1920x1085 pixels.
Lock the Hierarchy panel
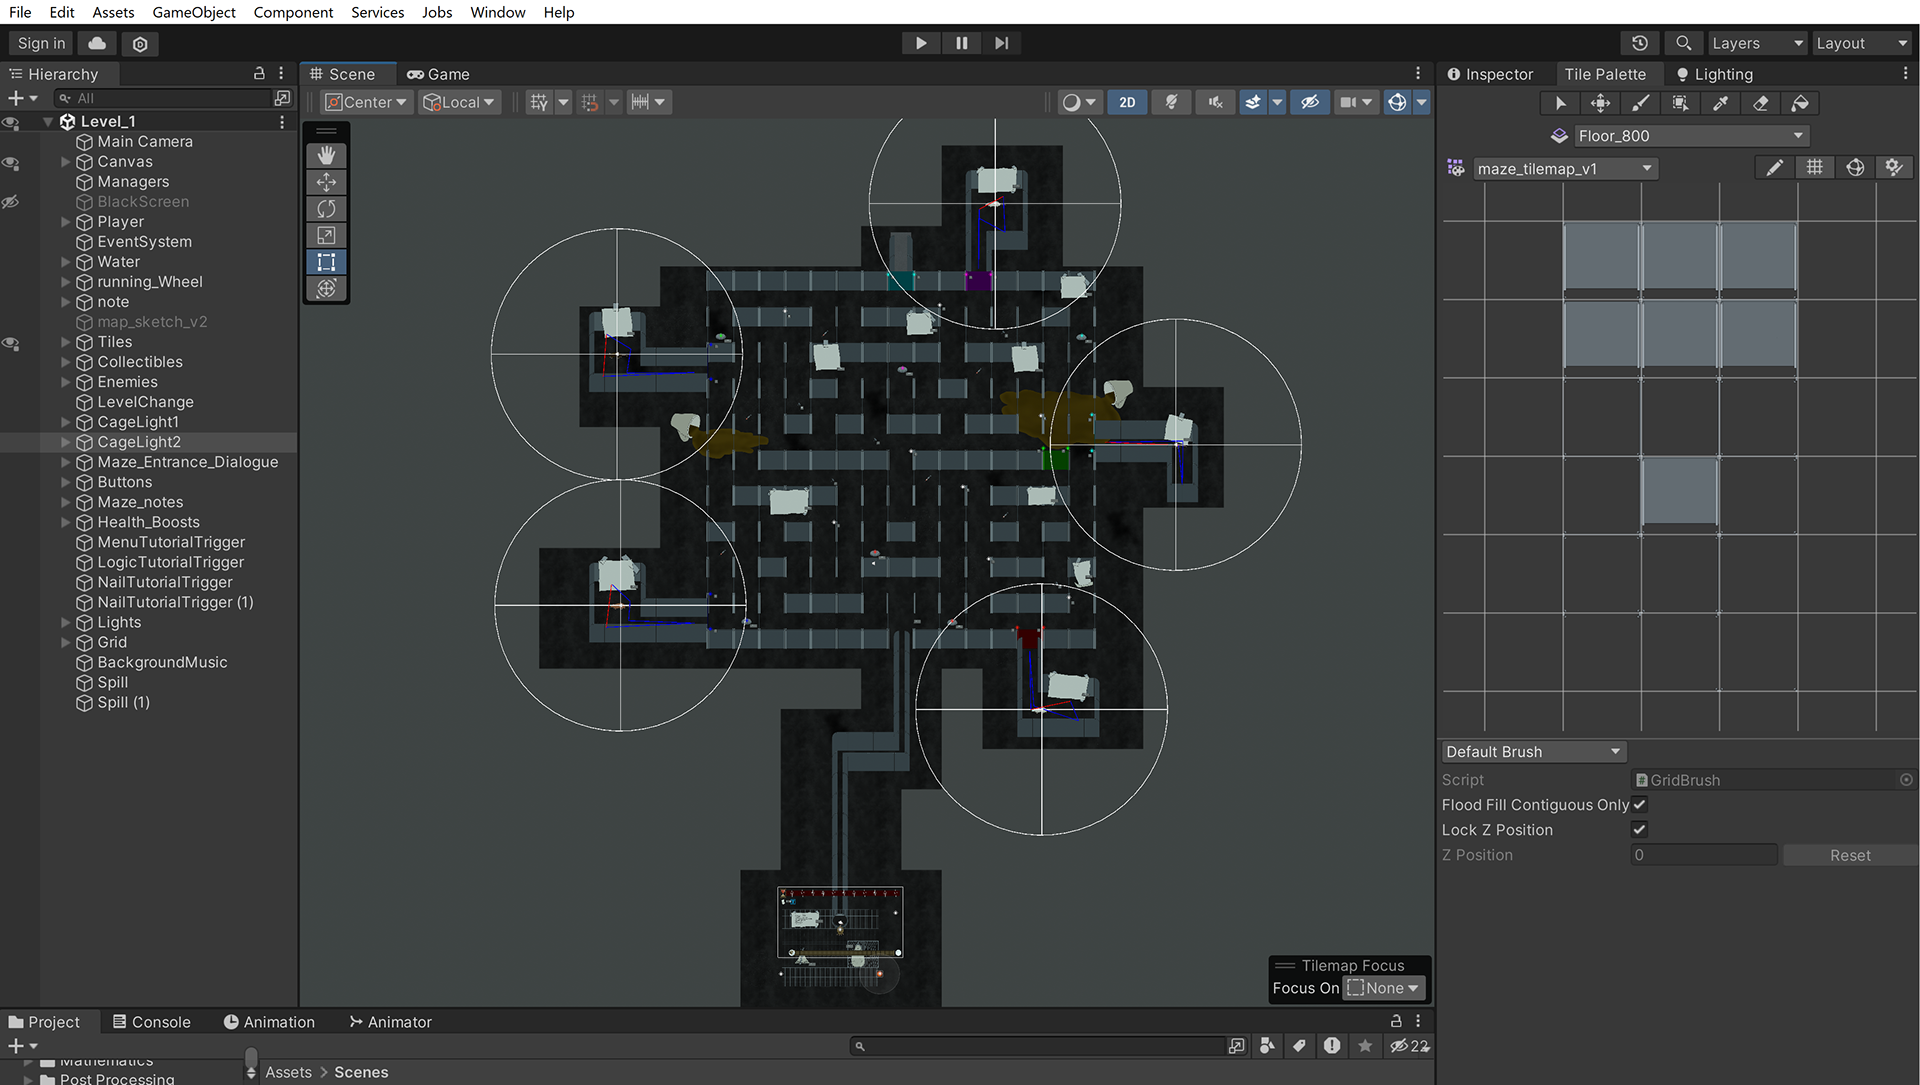click(259, 73)
